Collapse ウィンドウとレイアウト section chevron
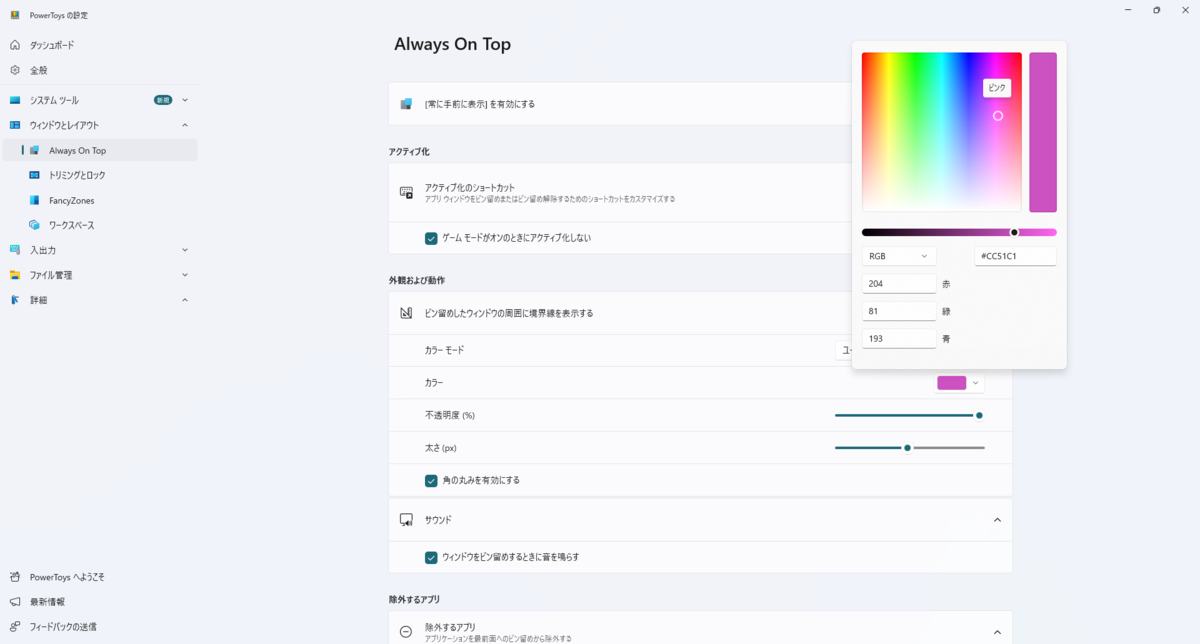The image size is (1200, 644). click(185, 125)
